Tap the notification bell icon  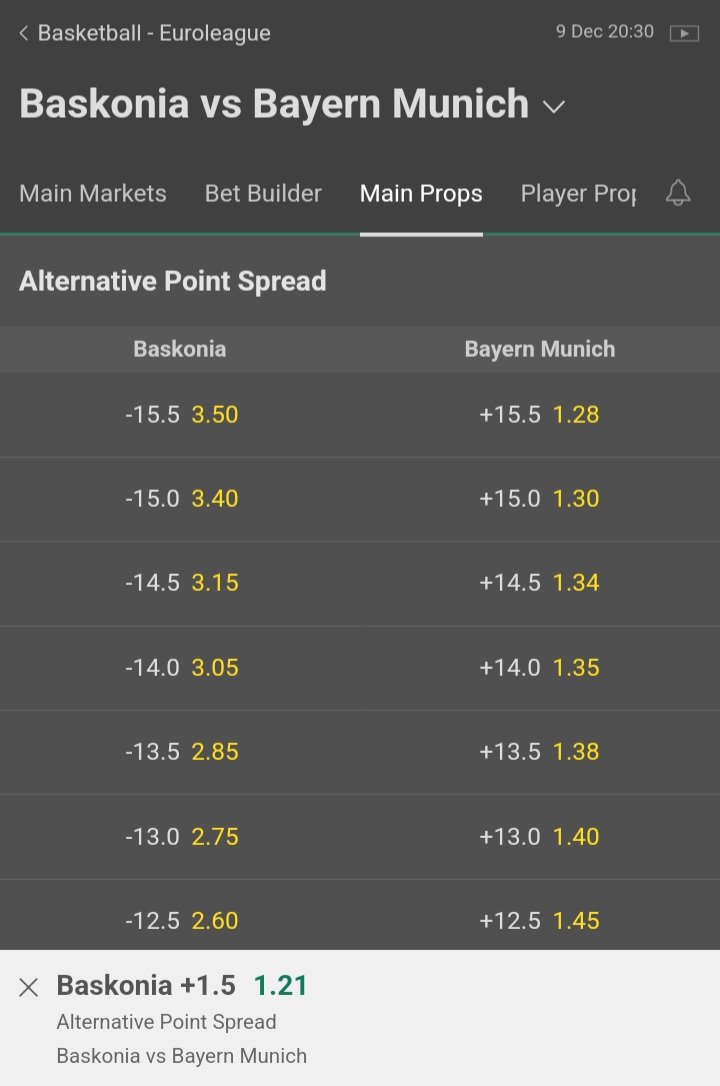678,193
